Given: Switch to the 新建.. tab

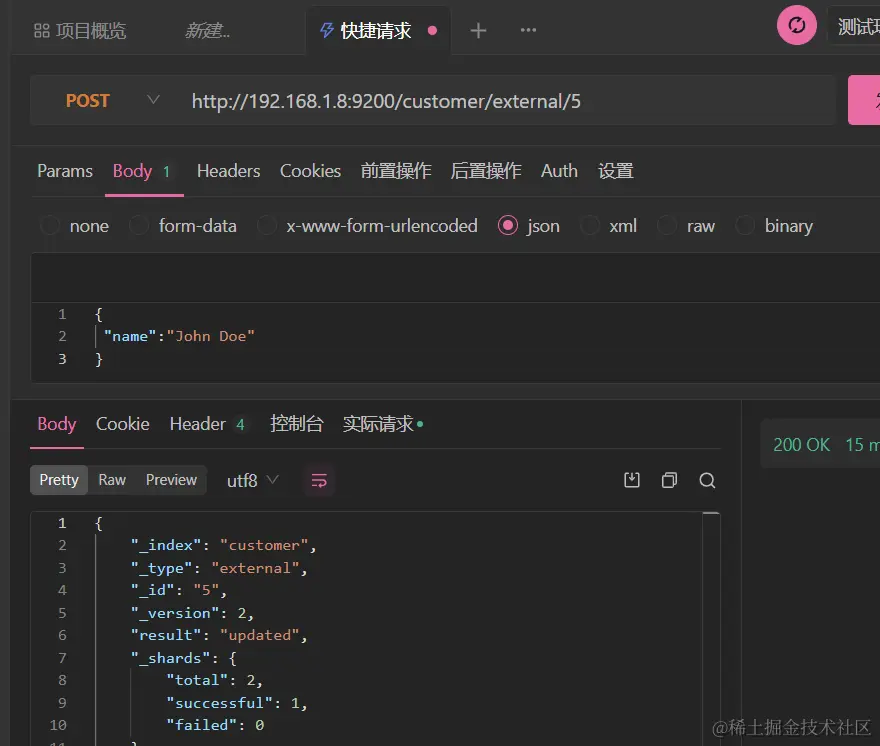Looking at the screenshot, I should coord(207,30).
